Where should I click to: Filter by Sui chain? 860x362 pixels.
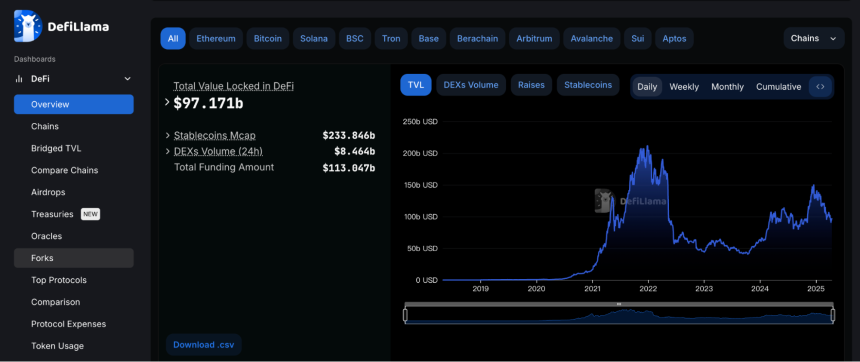pos(638,38)
